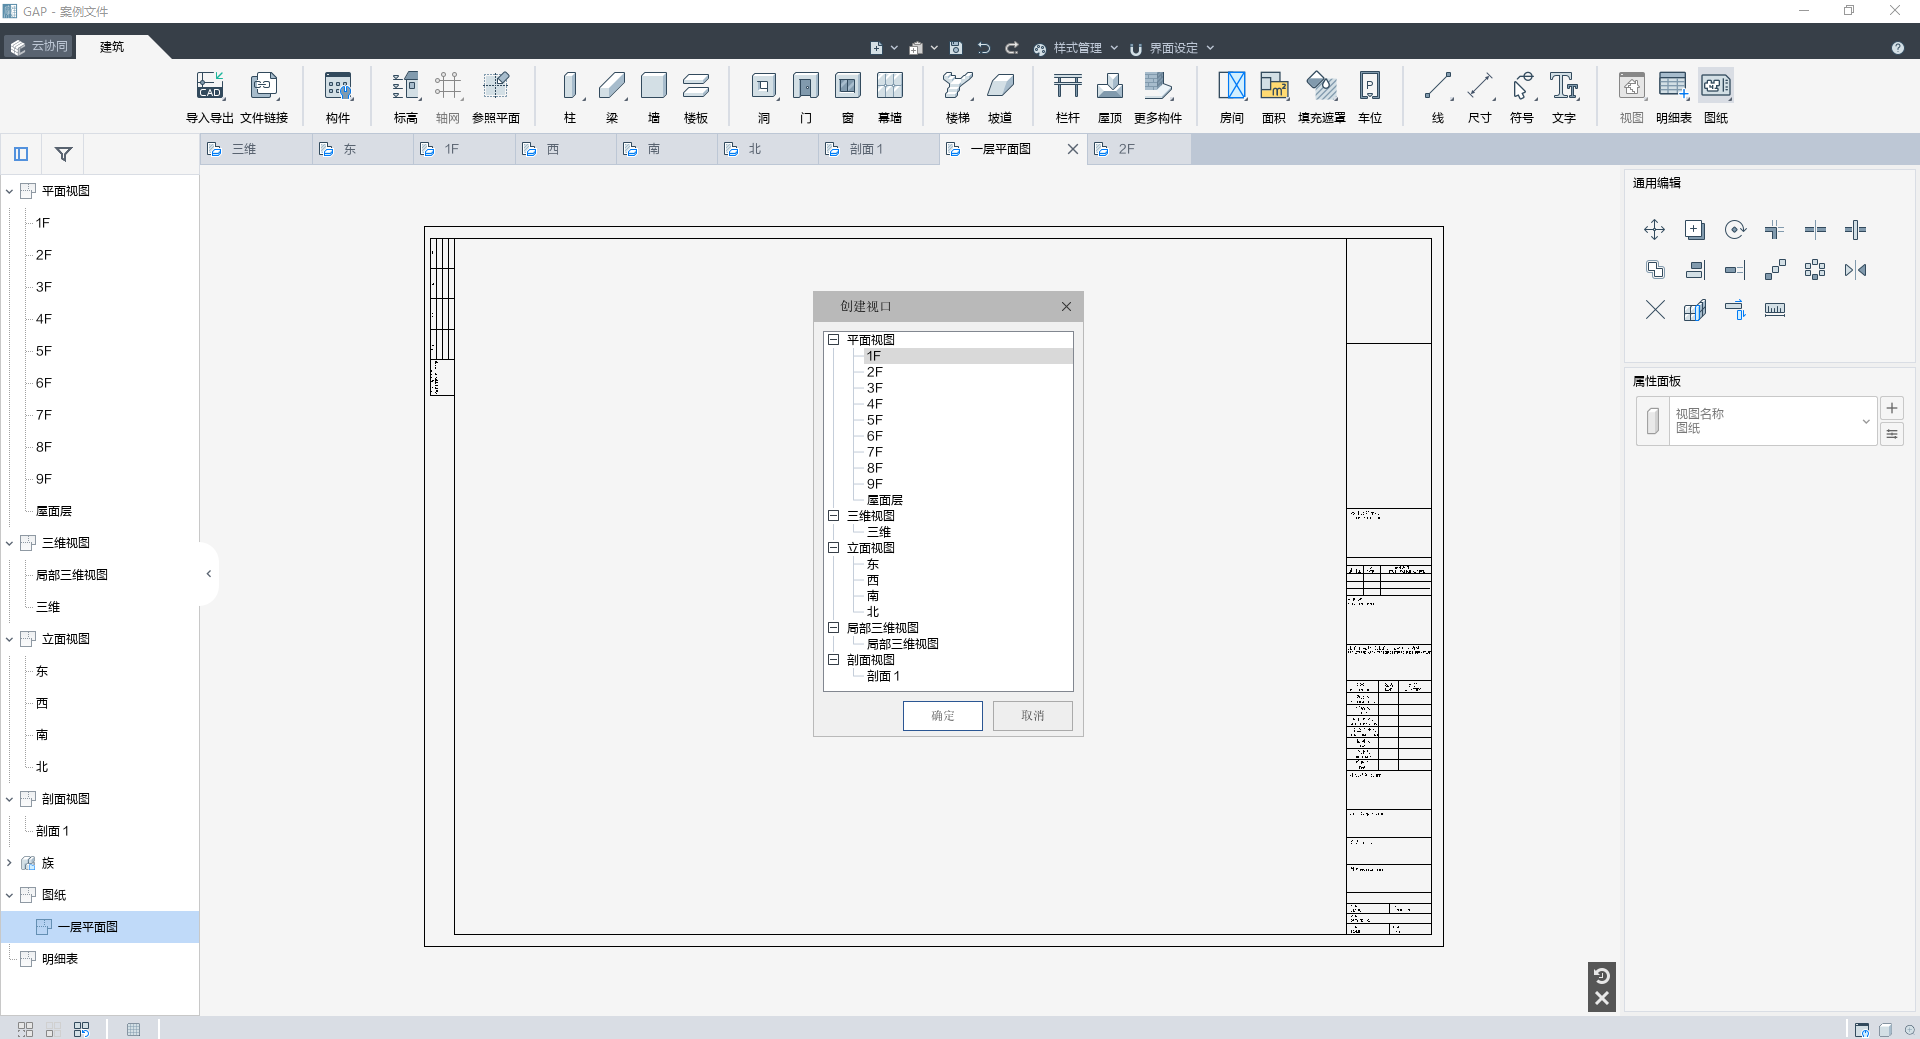This screenshot has height=1039, width=1920.
Task: Select the fill mask tool
Action: coord(1322,97)
